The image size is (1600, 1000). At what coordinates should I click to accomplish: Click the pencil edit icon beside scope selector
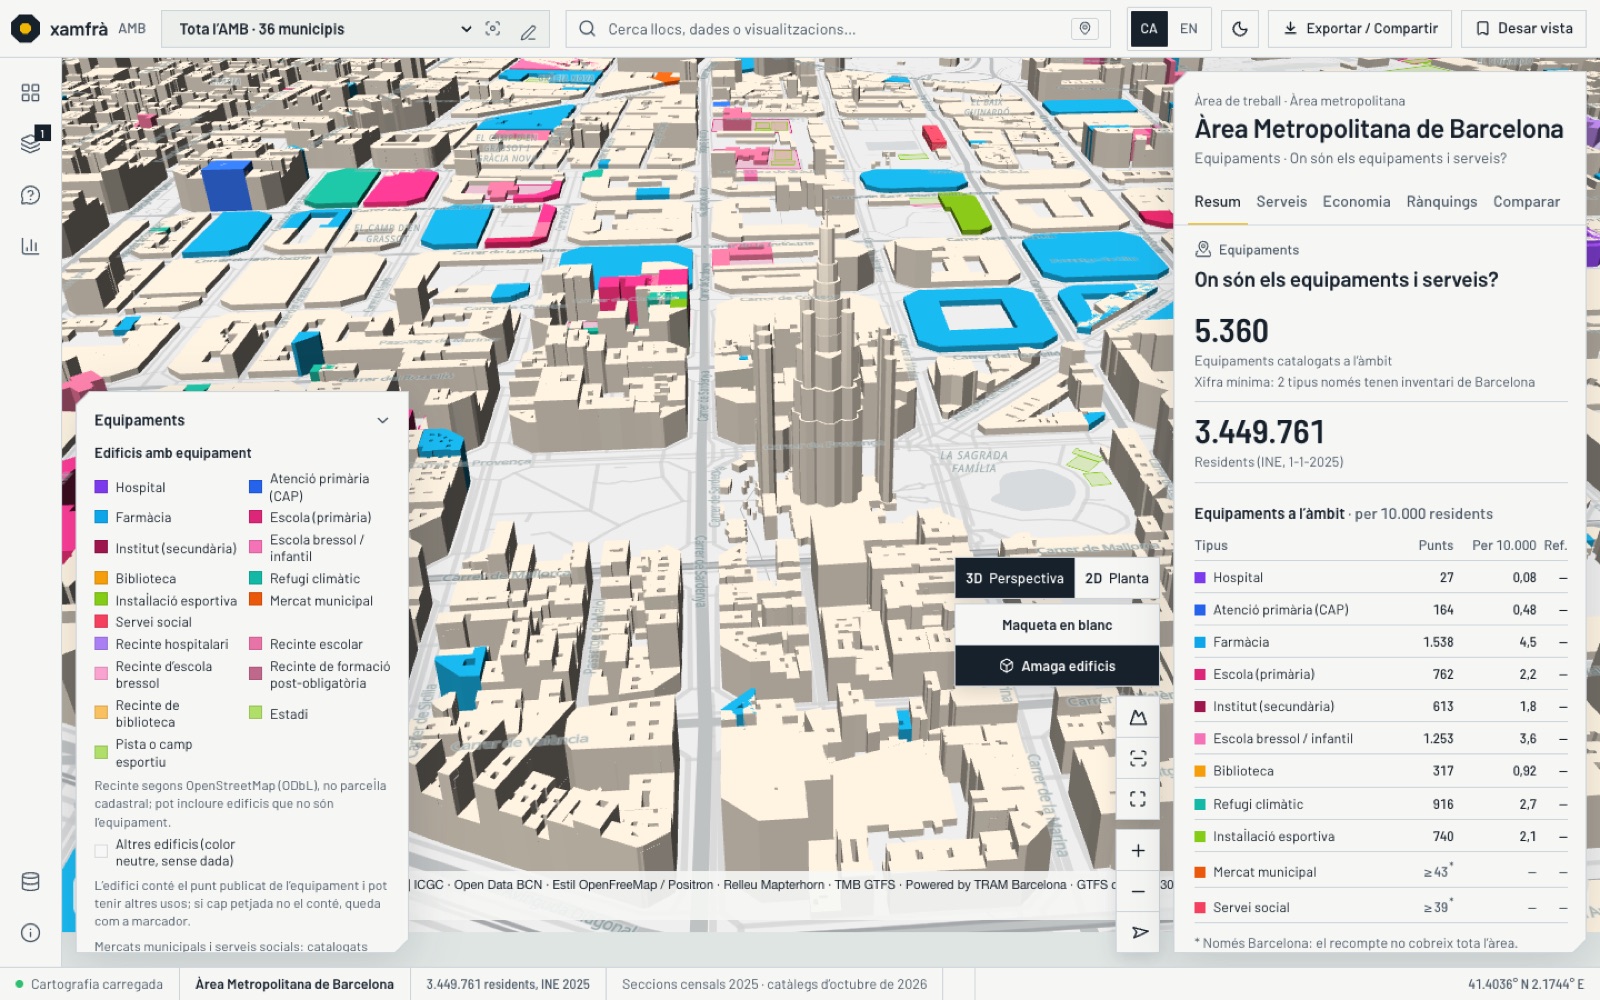(x=529, y=30)
